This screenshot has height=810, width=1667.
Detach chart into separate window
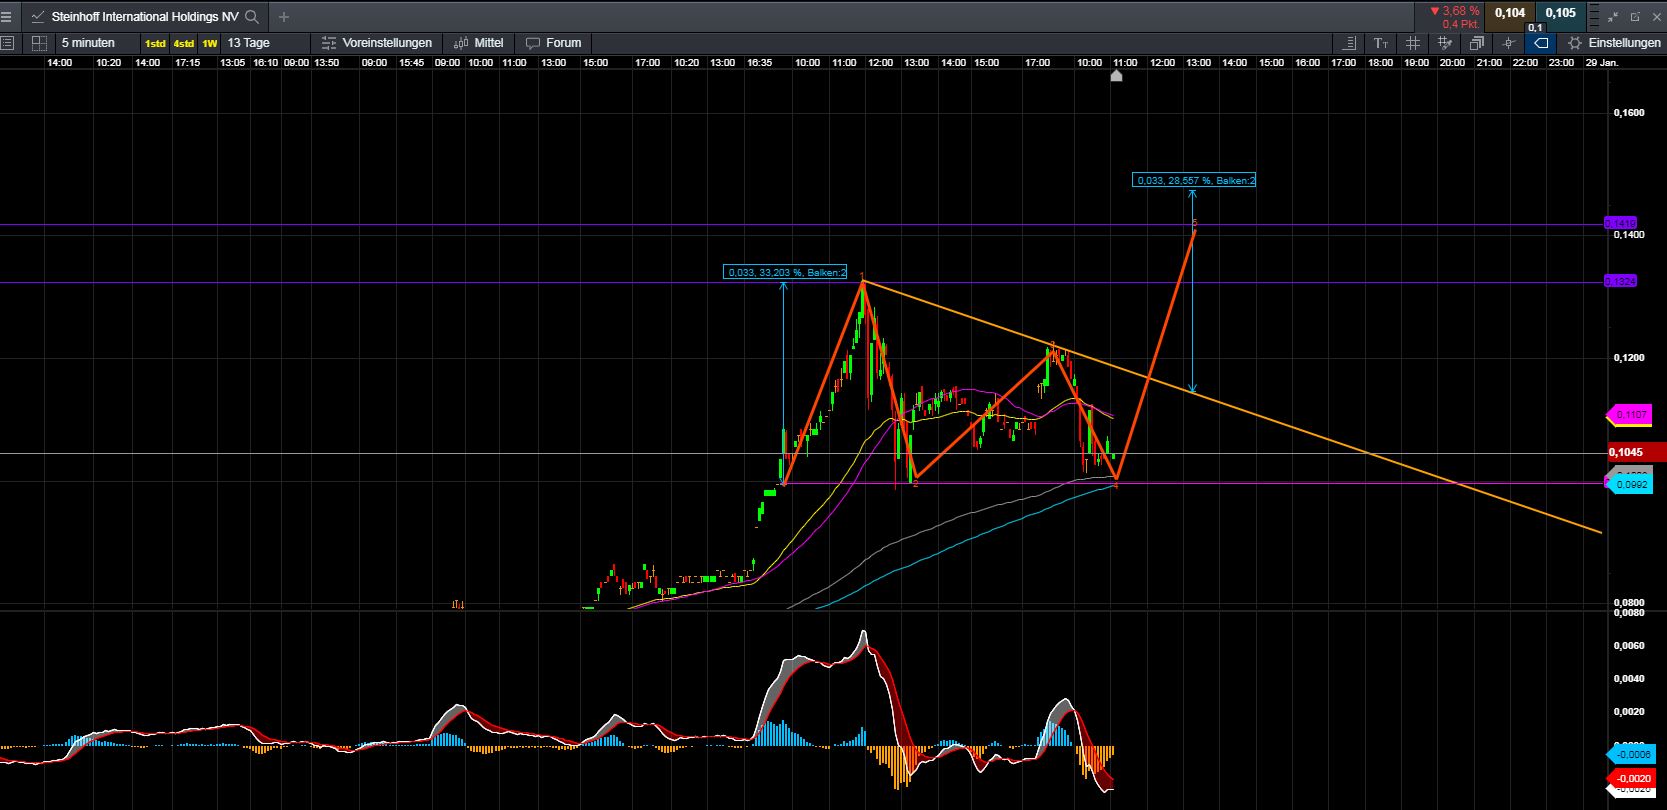(x=1636, y=16)
